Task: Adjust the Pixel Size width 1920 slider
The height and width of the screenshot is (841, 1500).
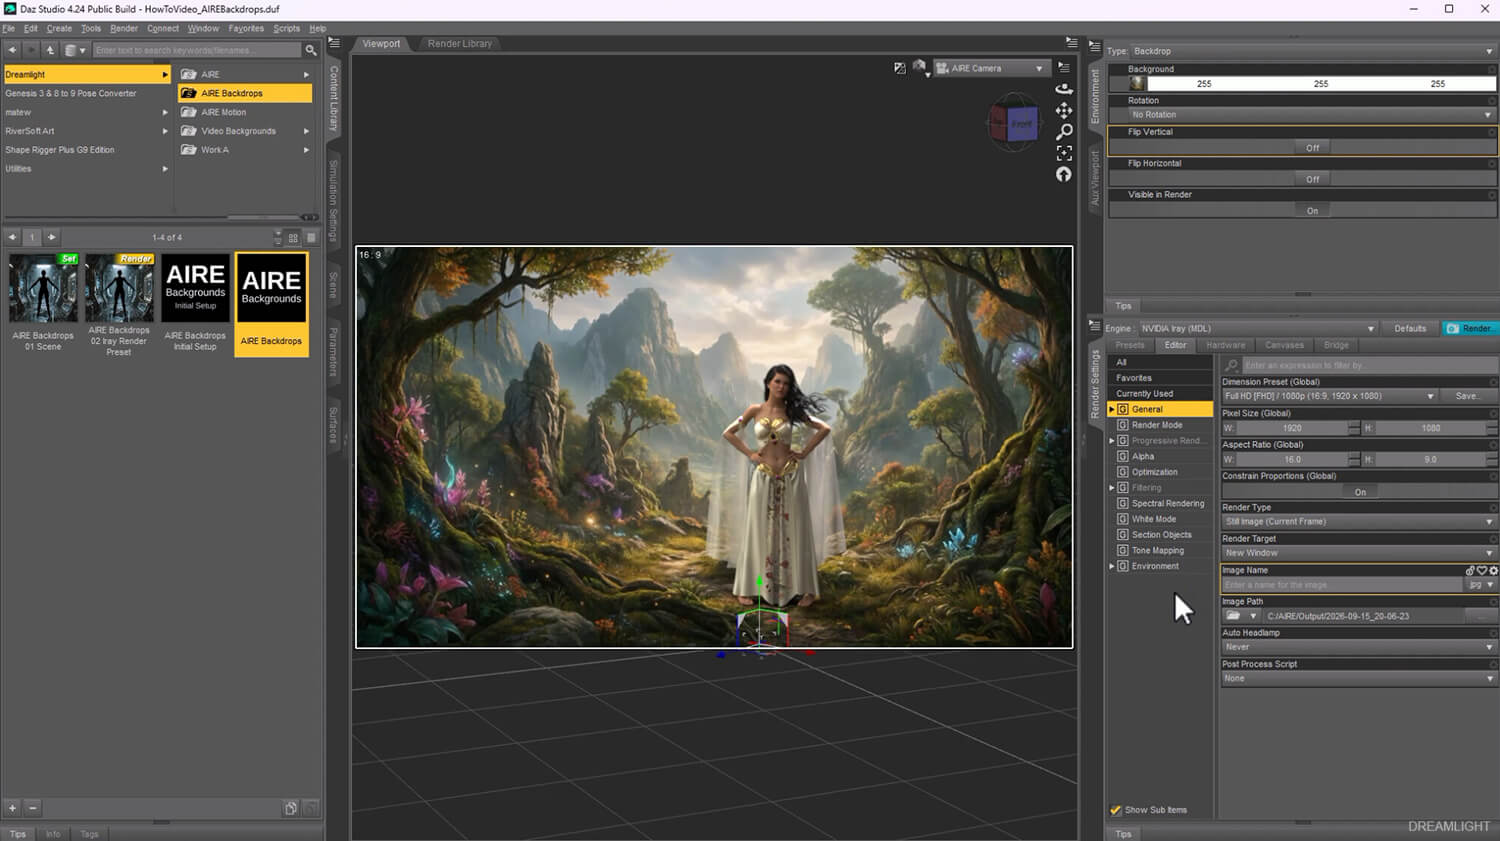Action: [x=1292, y=428]
